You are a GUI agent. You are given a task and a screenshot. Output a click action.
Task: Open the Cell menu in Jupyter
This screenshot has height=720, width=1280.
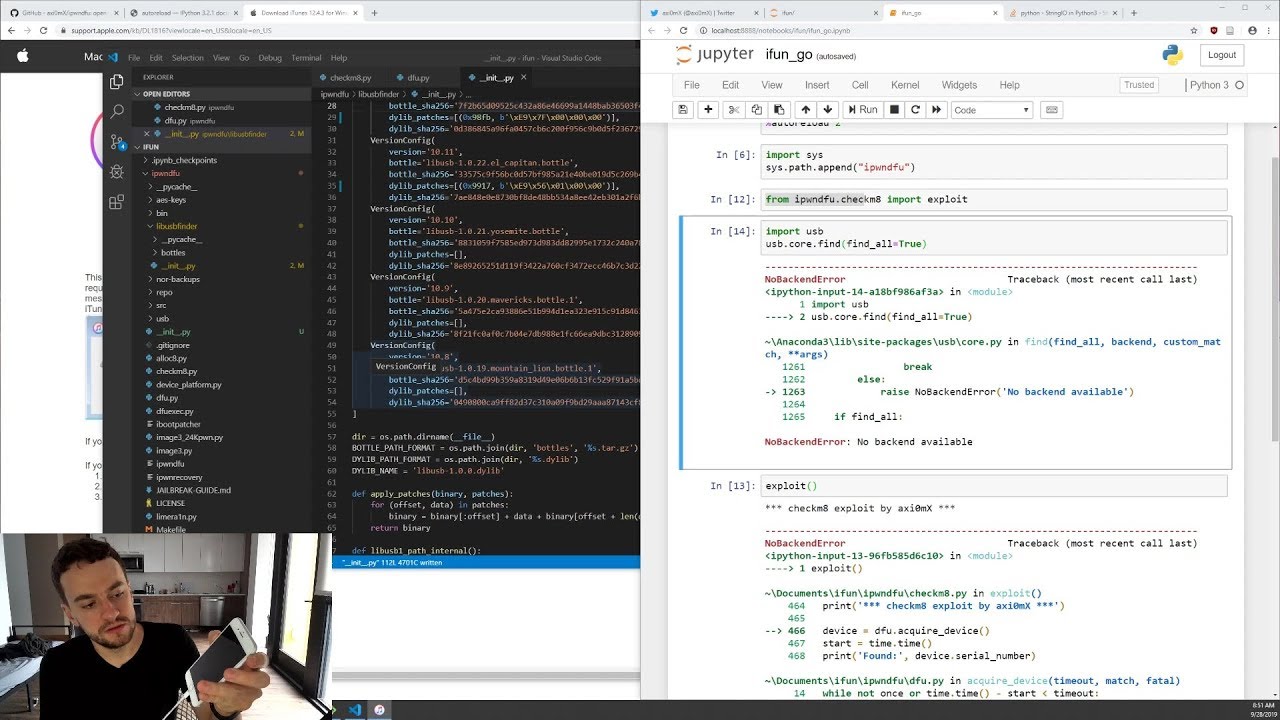click(x=860, y=85)
